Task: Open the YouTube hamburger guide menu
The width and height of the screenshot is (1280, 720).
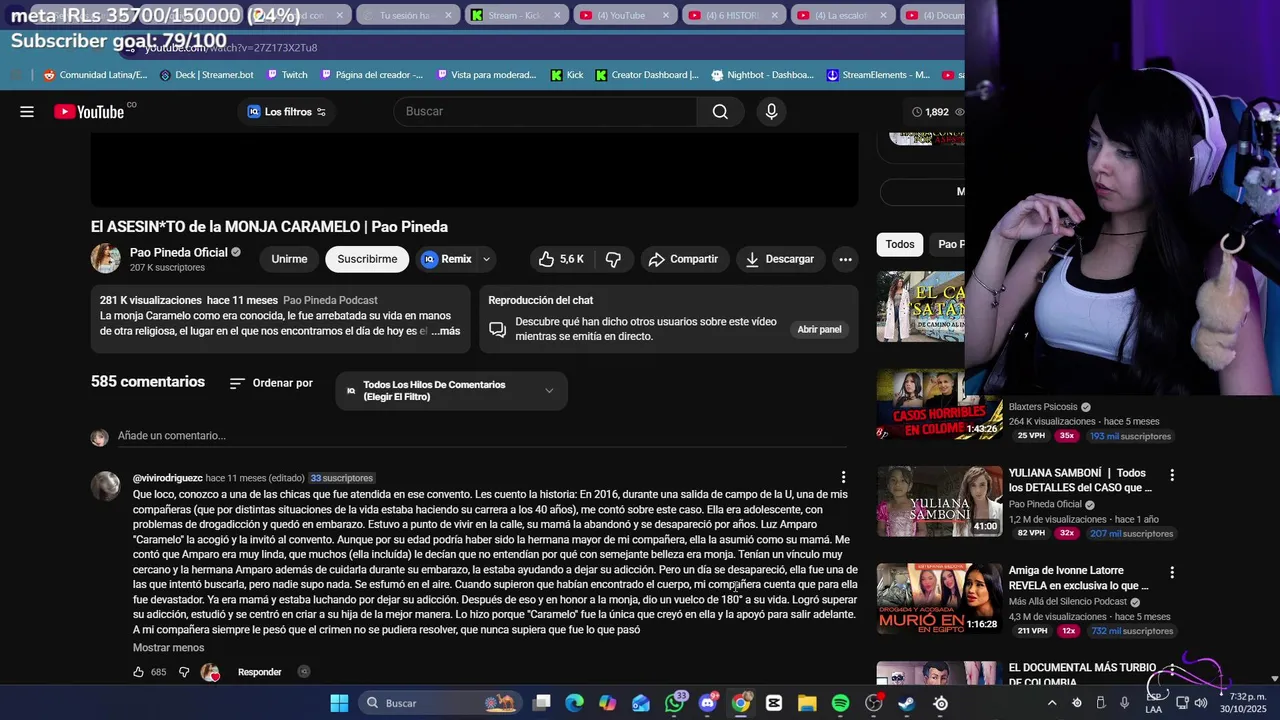Action: [27, 111]
